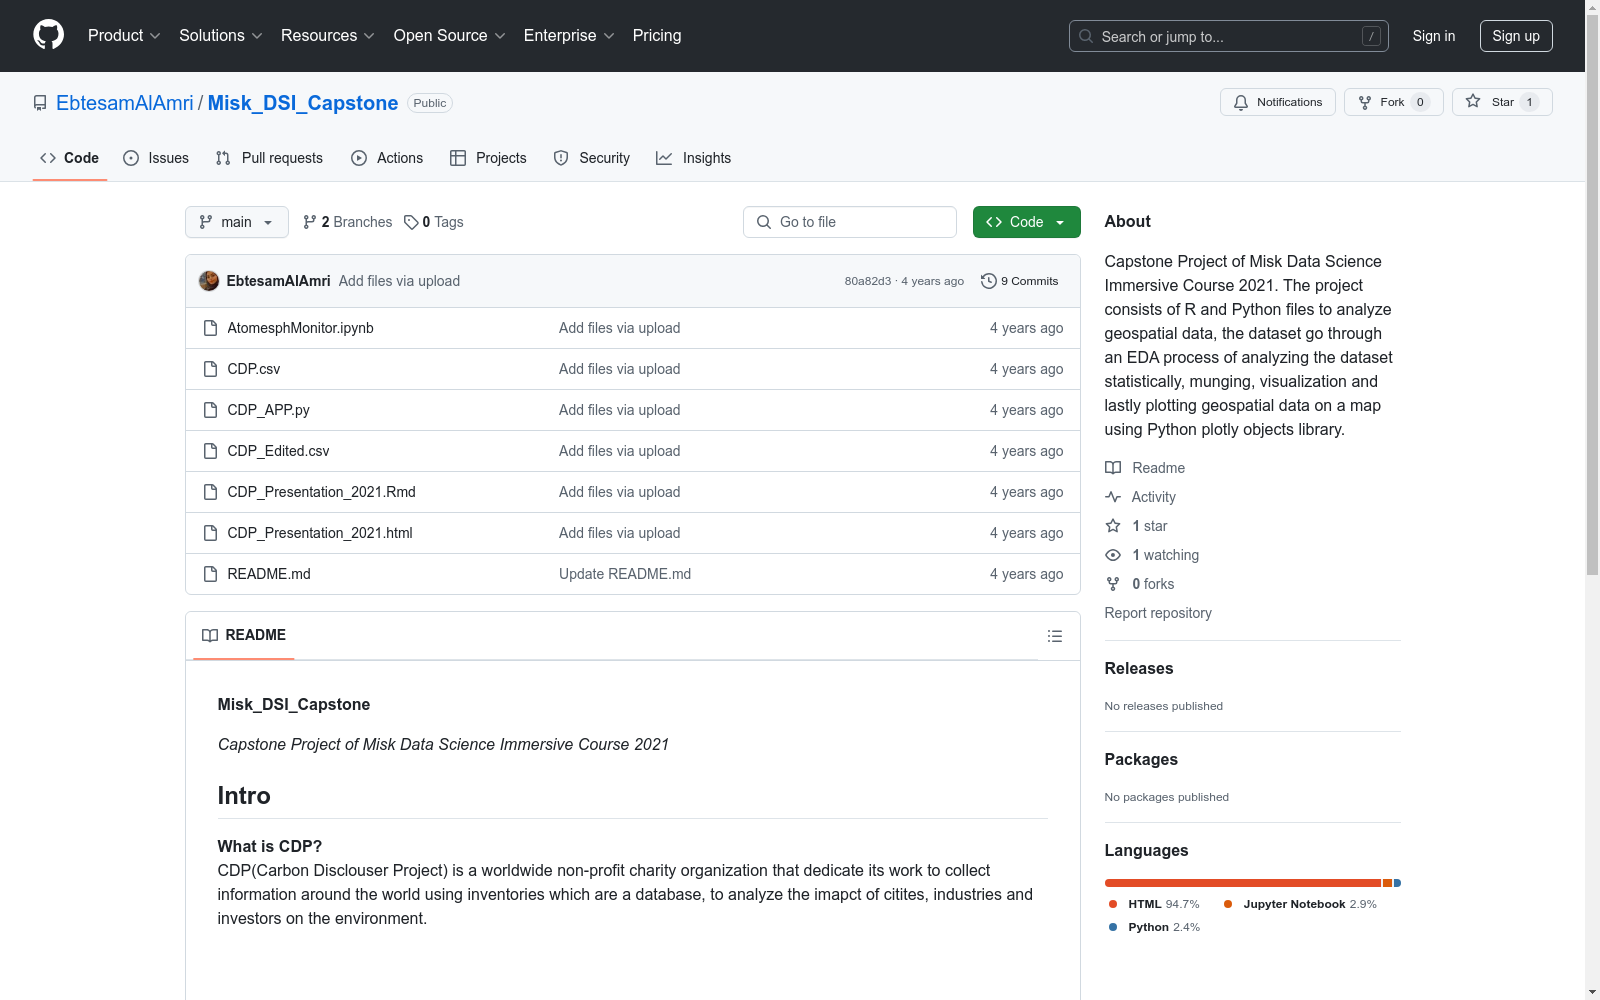Switch to the Pull requests tab
The image size is (1600, 1000).
pyautogui.click(x=269, y=158)
